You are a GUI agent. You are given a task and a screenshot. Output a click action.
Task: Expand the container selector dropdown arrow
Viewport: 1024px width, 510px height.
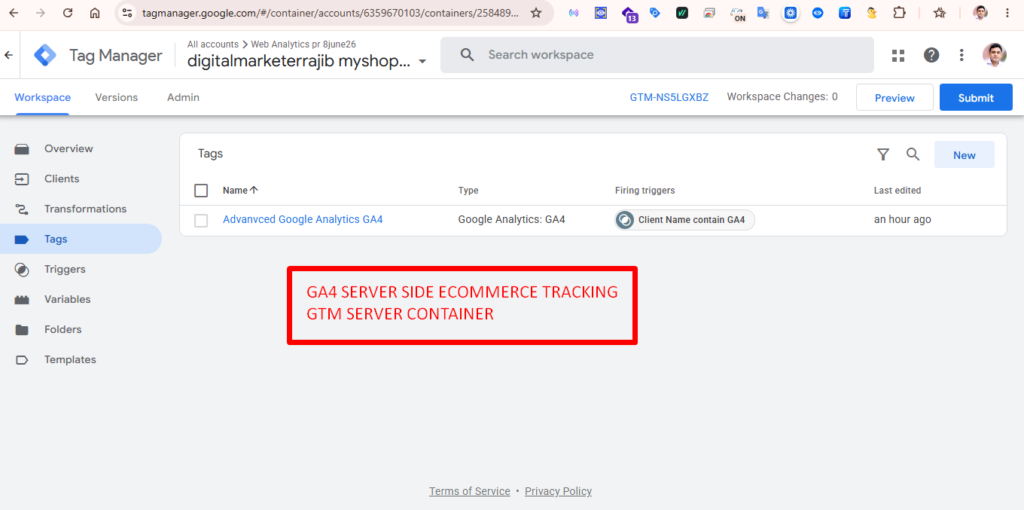(x=422, y=62)
